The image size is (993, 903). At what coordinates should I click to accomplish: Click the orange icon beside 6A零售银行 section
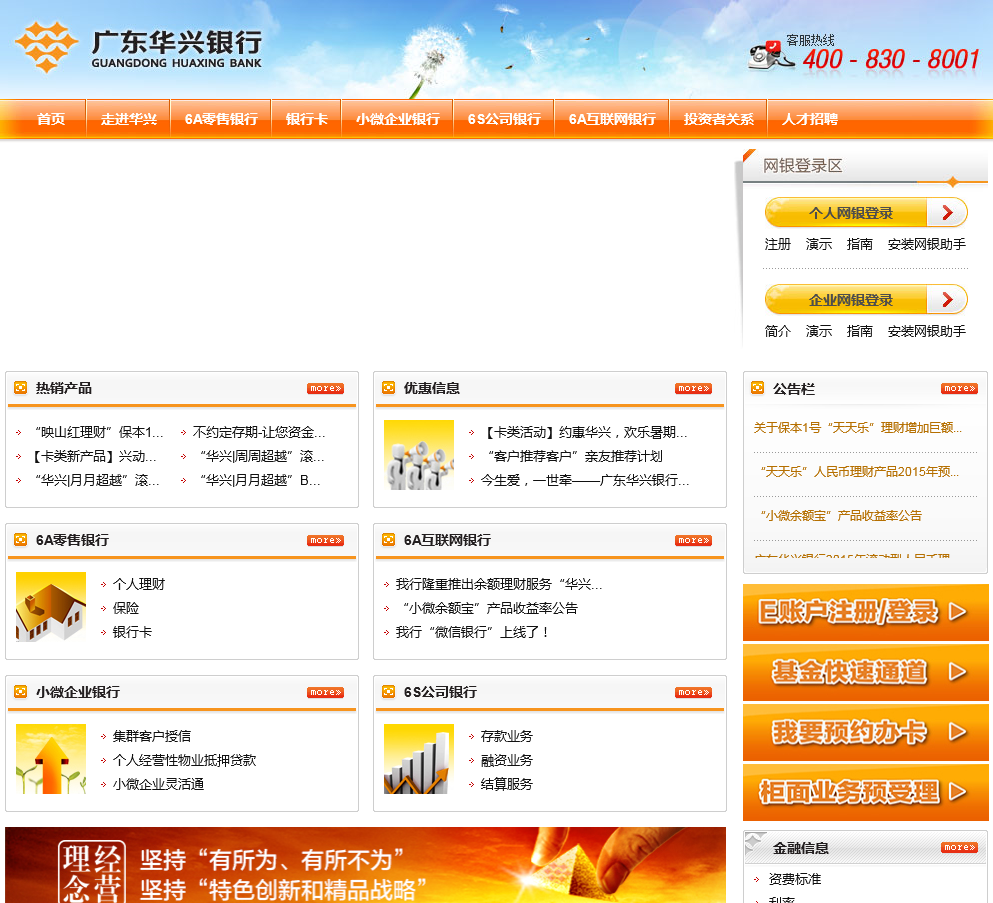pyautogui.click(x=21, y=540)
